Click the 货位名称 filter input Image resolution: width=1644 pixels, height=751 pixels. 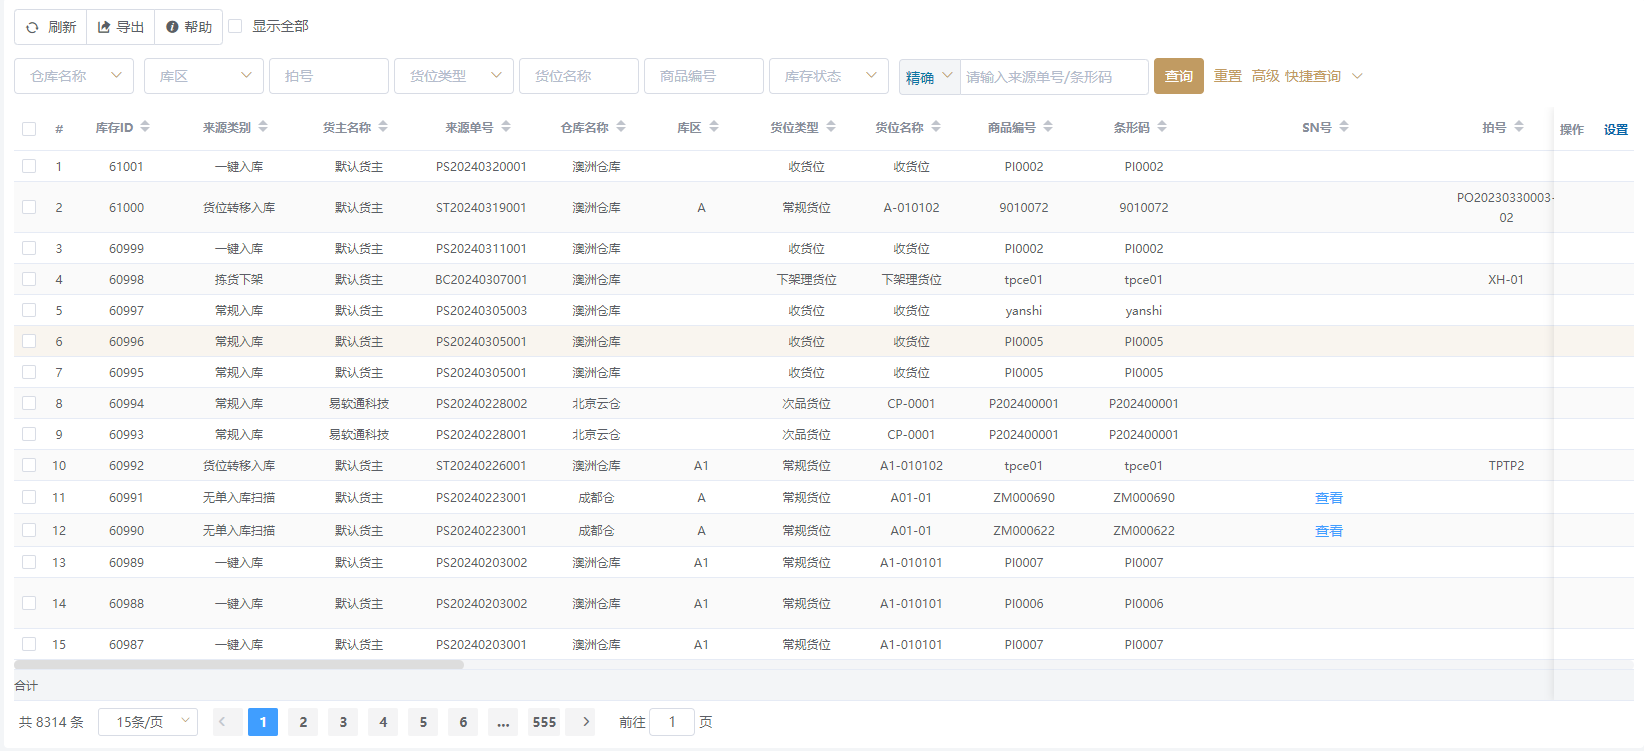tap(579, 76)
